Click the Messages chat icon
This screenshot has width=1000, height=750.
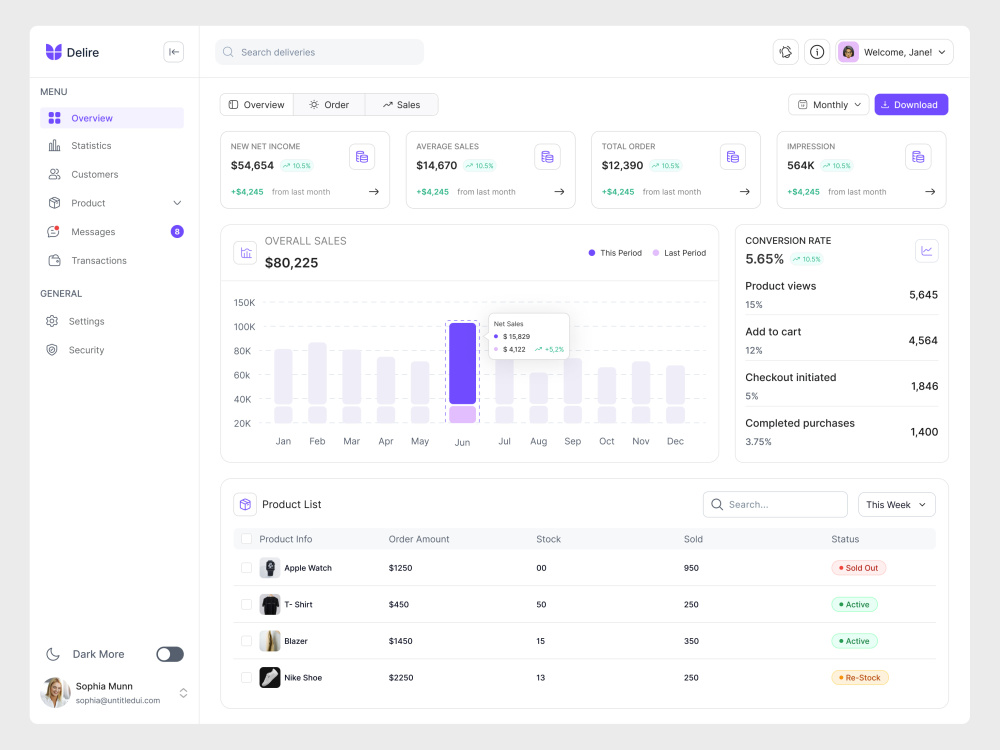coord(54,232)
